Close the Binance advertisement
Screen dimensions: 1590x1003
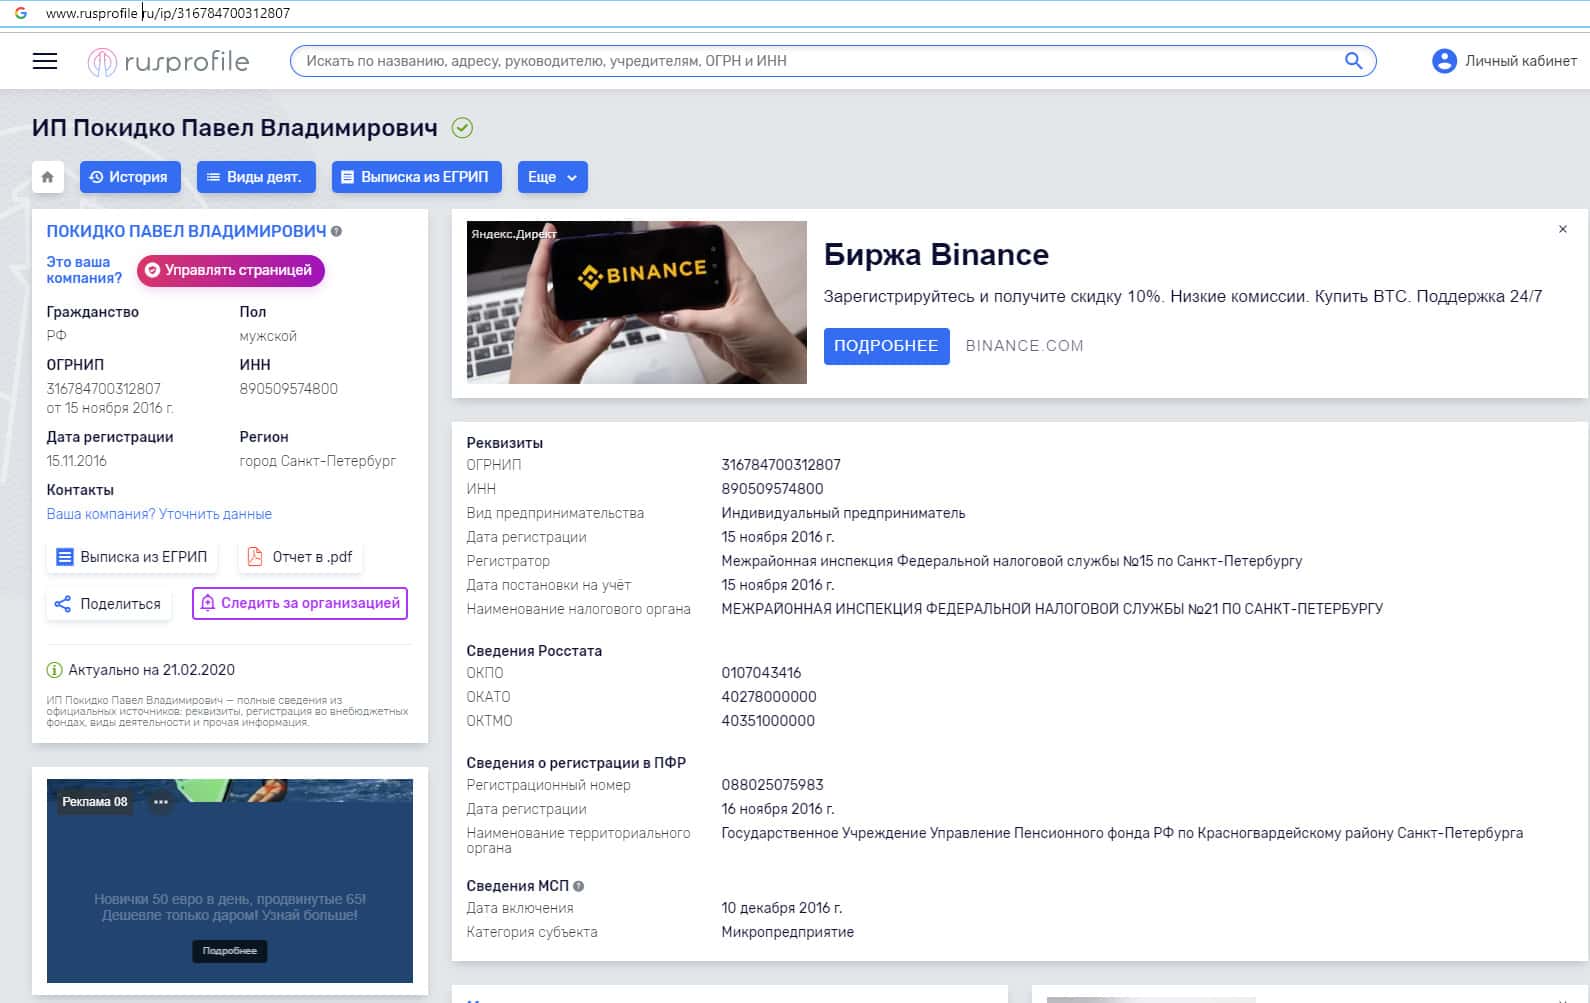[1562, 230]
